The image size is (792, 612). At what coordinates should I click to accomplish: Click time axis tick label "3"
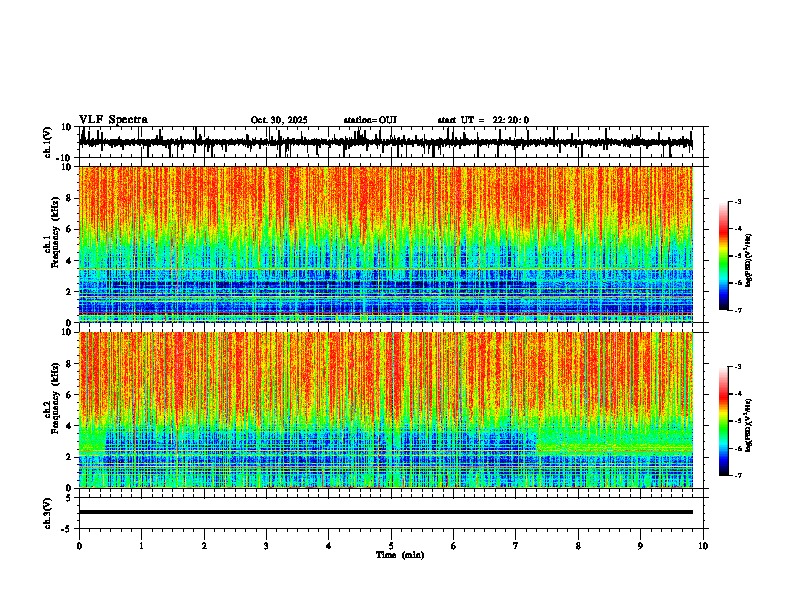click(x=266, y=546)
